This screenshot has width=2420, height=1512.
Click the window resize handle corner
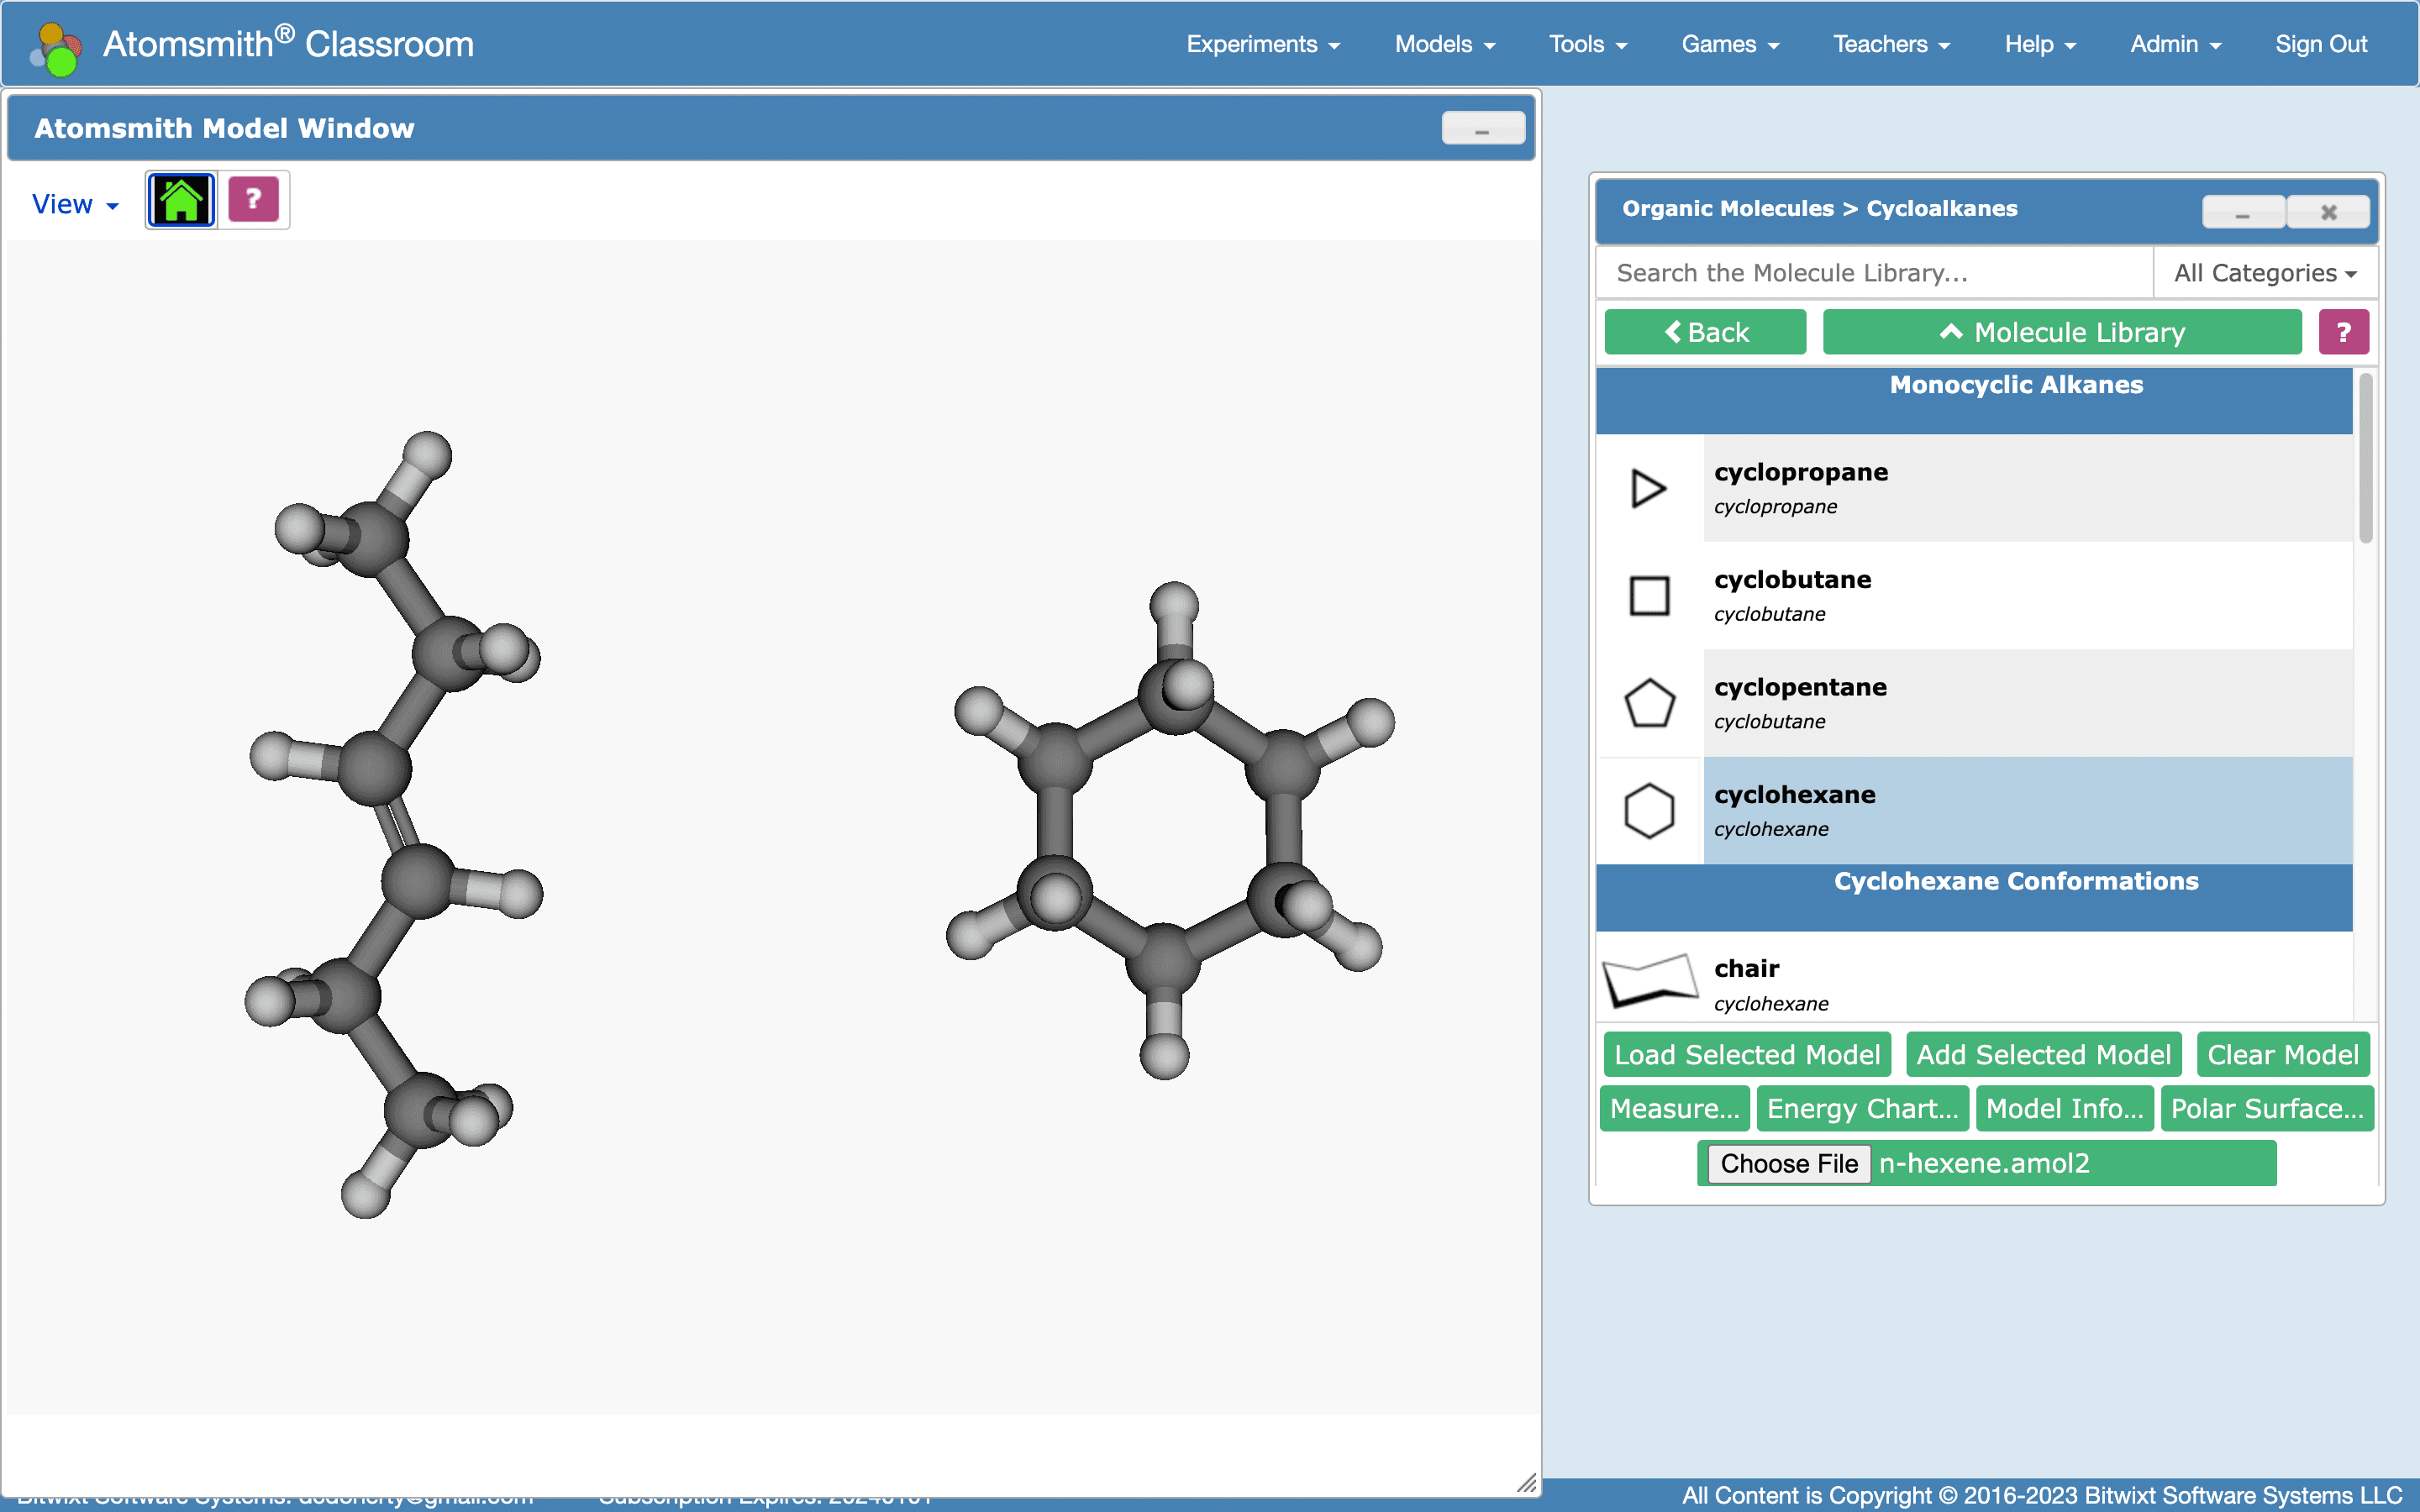[1526, 1483]
